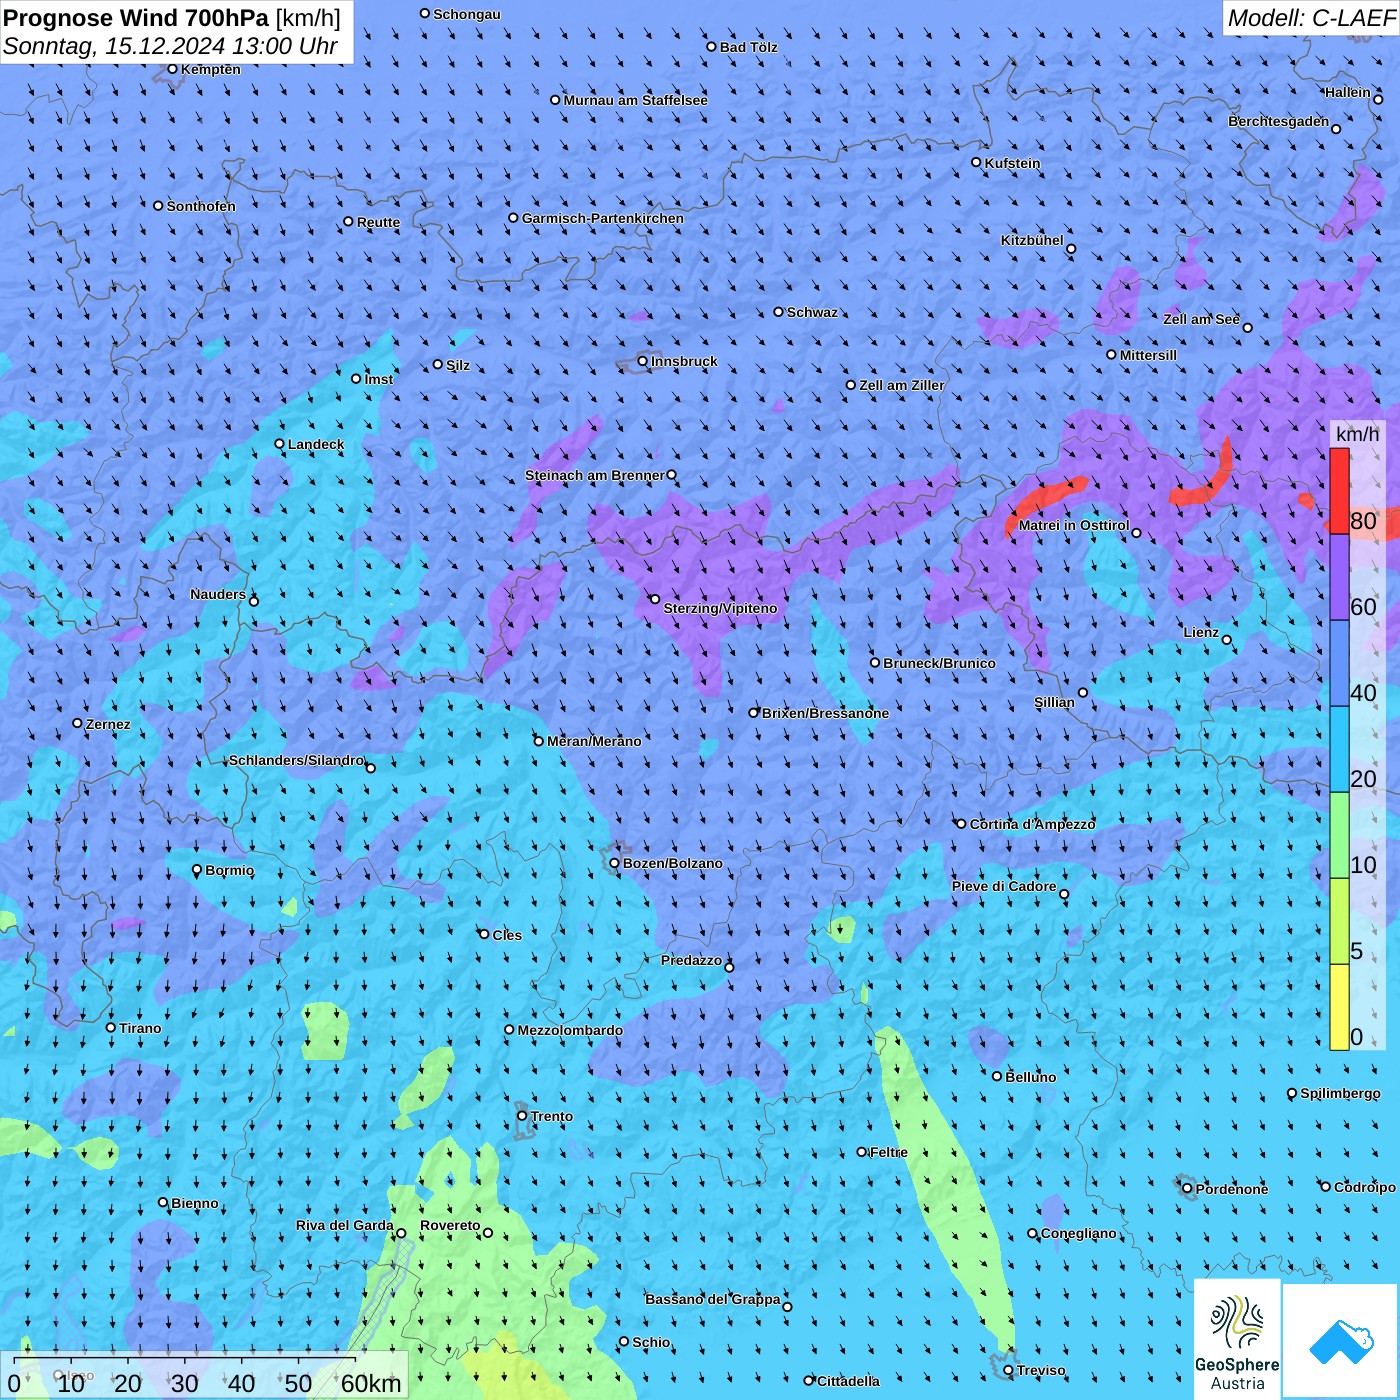This screenshot has height=1400, width=1400.
Task: Click the 'Schio' label
Action: (652, 1342)
